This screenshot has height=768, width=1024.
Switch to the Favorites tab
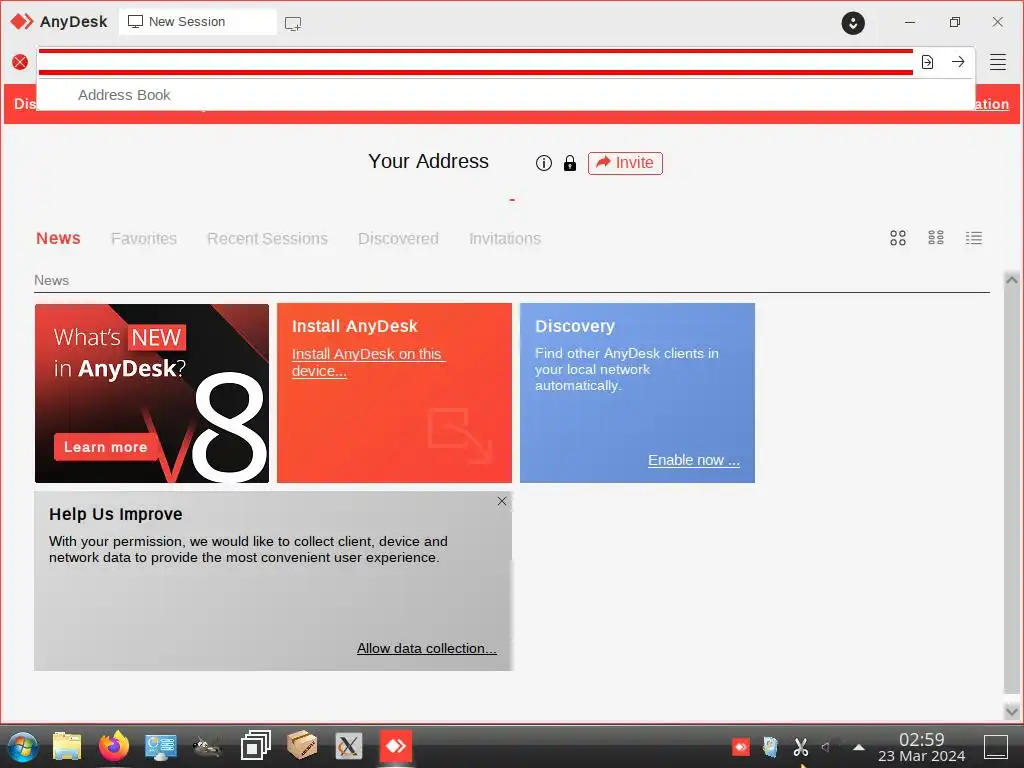point(144,238)
